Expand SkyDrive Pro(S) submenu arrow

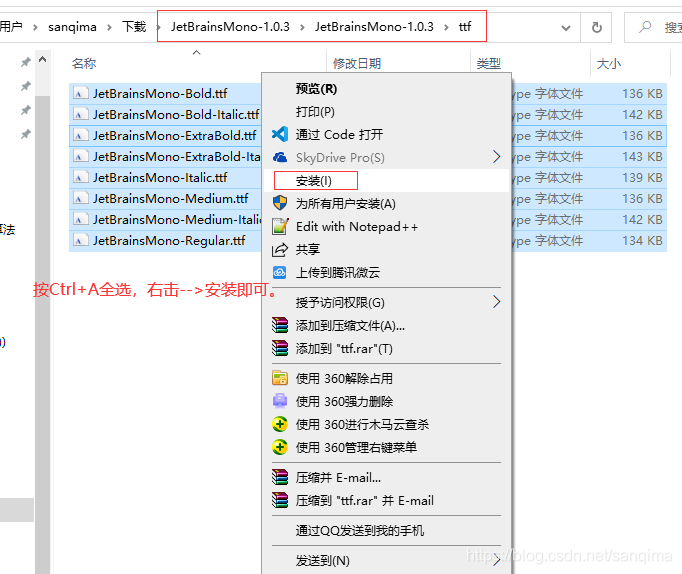[x=496, y=157]
